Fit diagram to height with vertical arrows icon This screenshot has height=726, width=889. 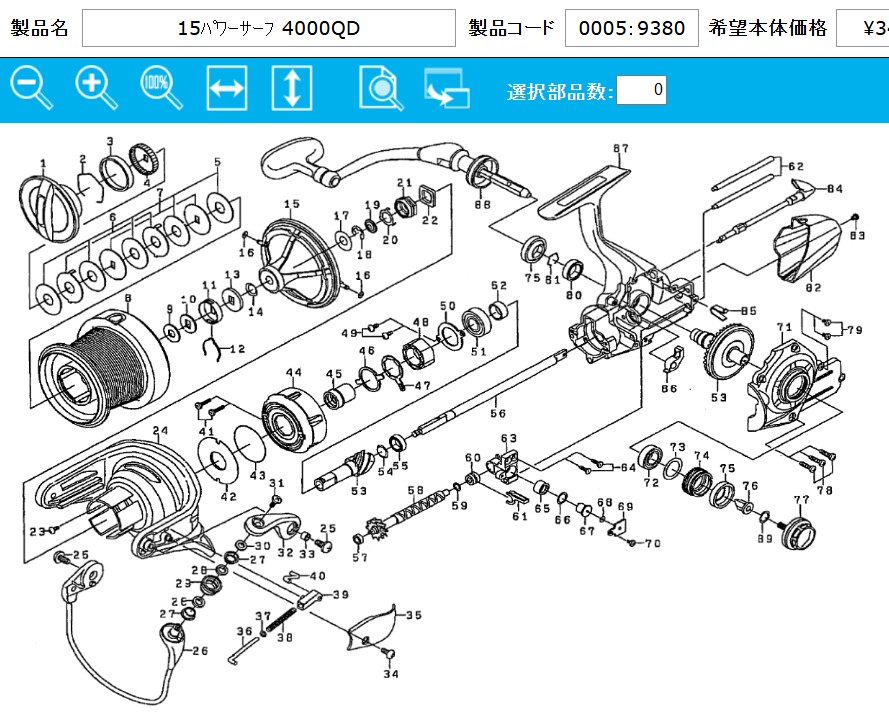[292, 88]
